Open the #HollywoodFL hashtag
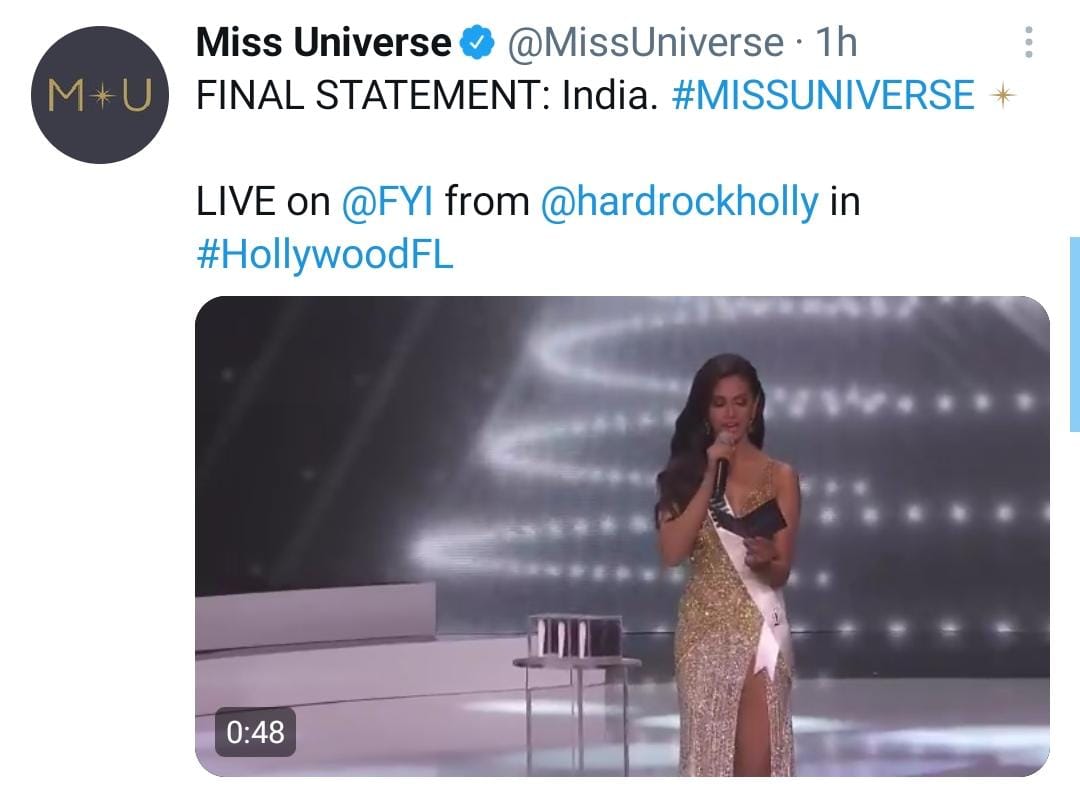The height and width of the screenshot is (804, 1080). point(324,254)
